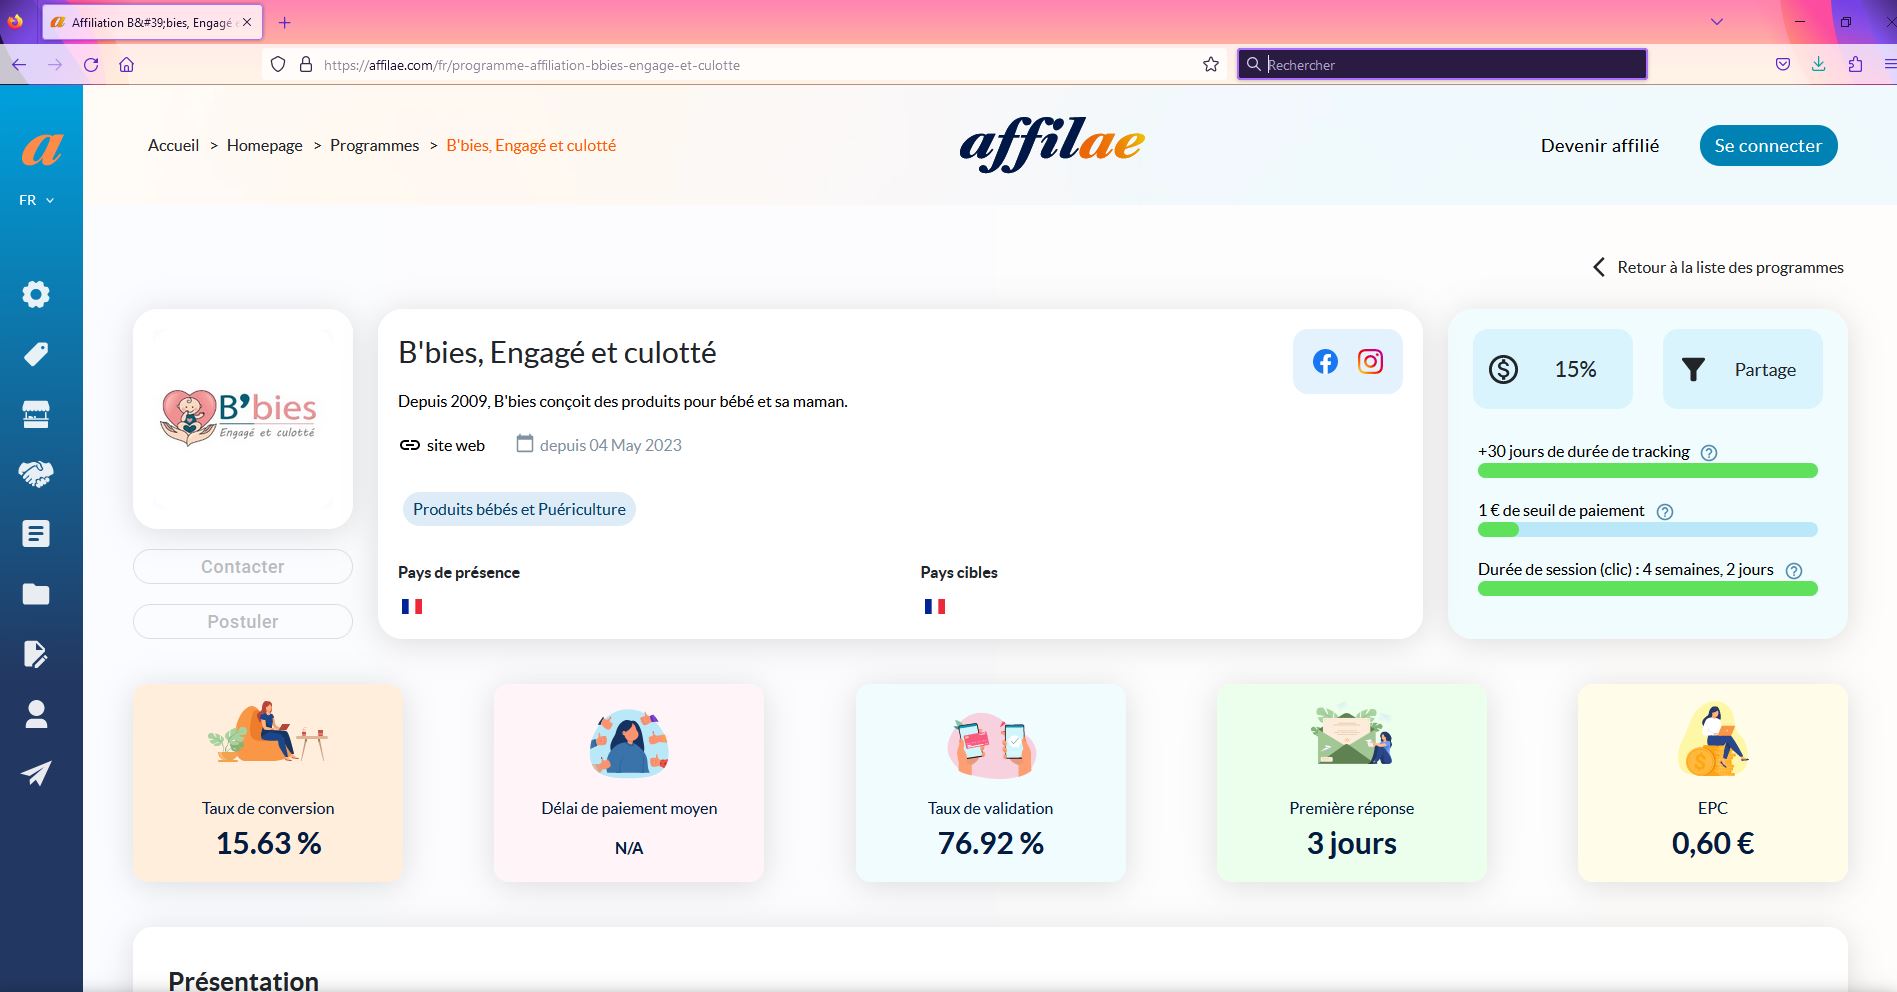Screen dimensions: 1897x992
Task: Open the browser extensions icon
Action: click(x=1856, y=65)
